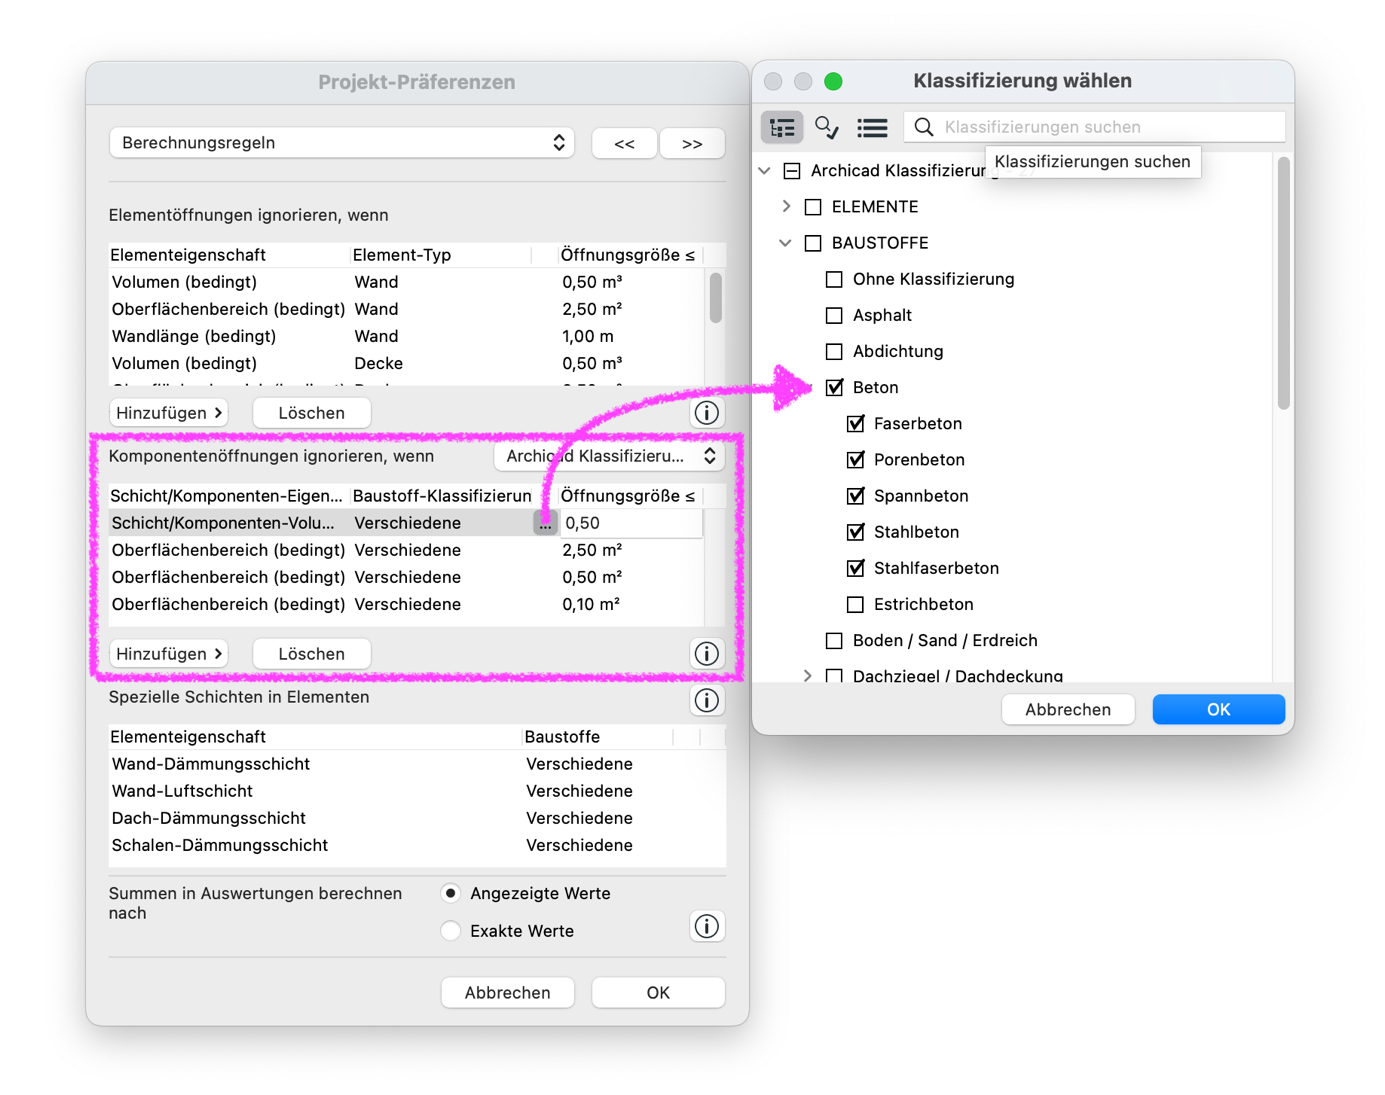Uncheck the Spannbeton checkbox
The image size is (1385, 1095).
(x=855, y=495)
